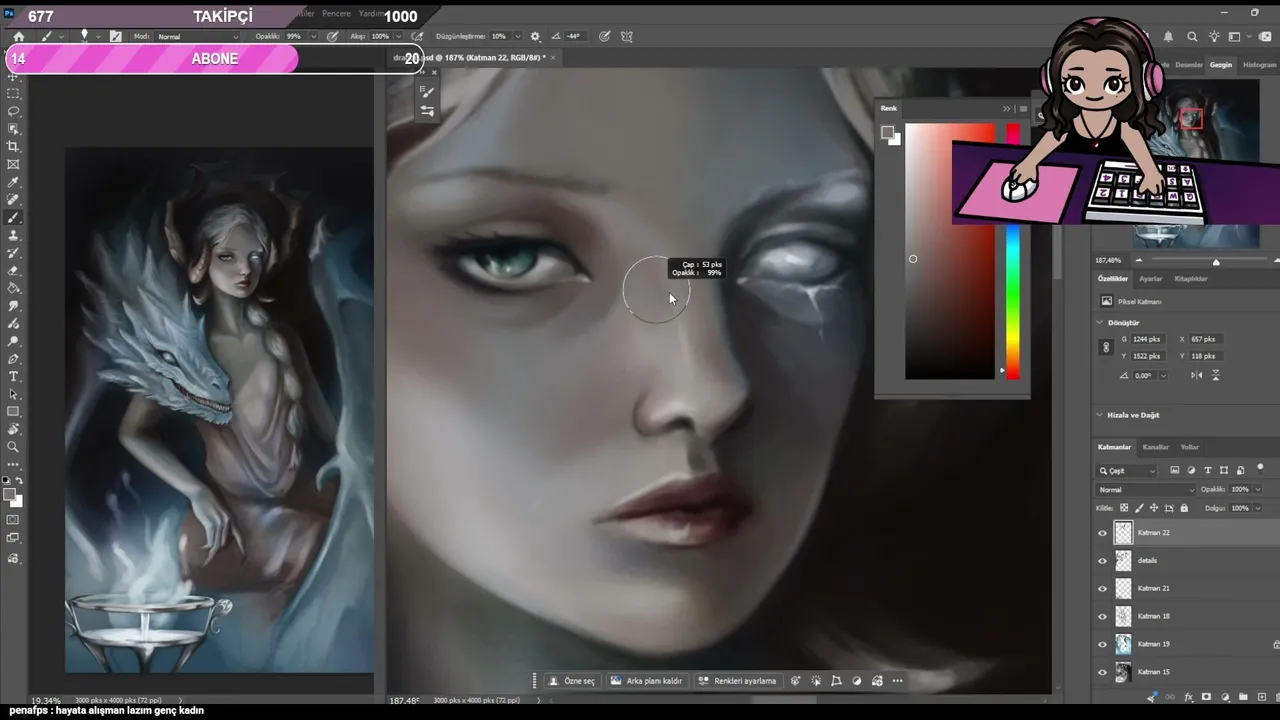The height and width of the screenshot is (720, 1280).
Task: Select the Lasso tool
Action: pos(13,111)
